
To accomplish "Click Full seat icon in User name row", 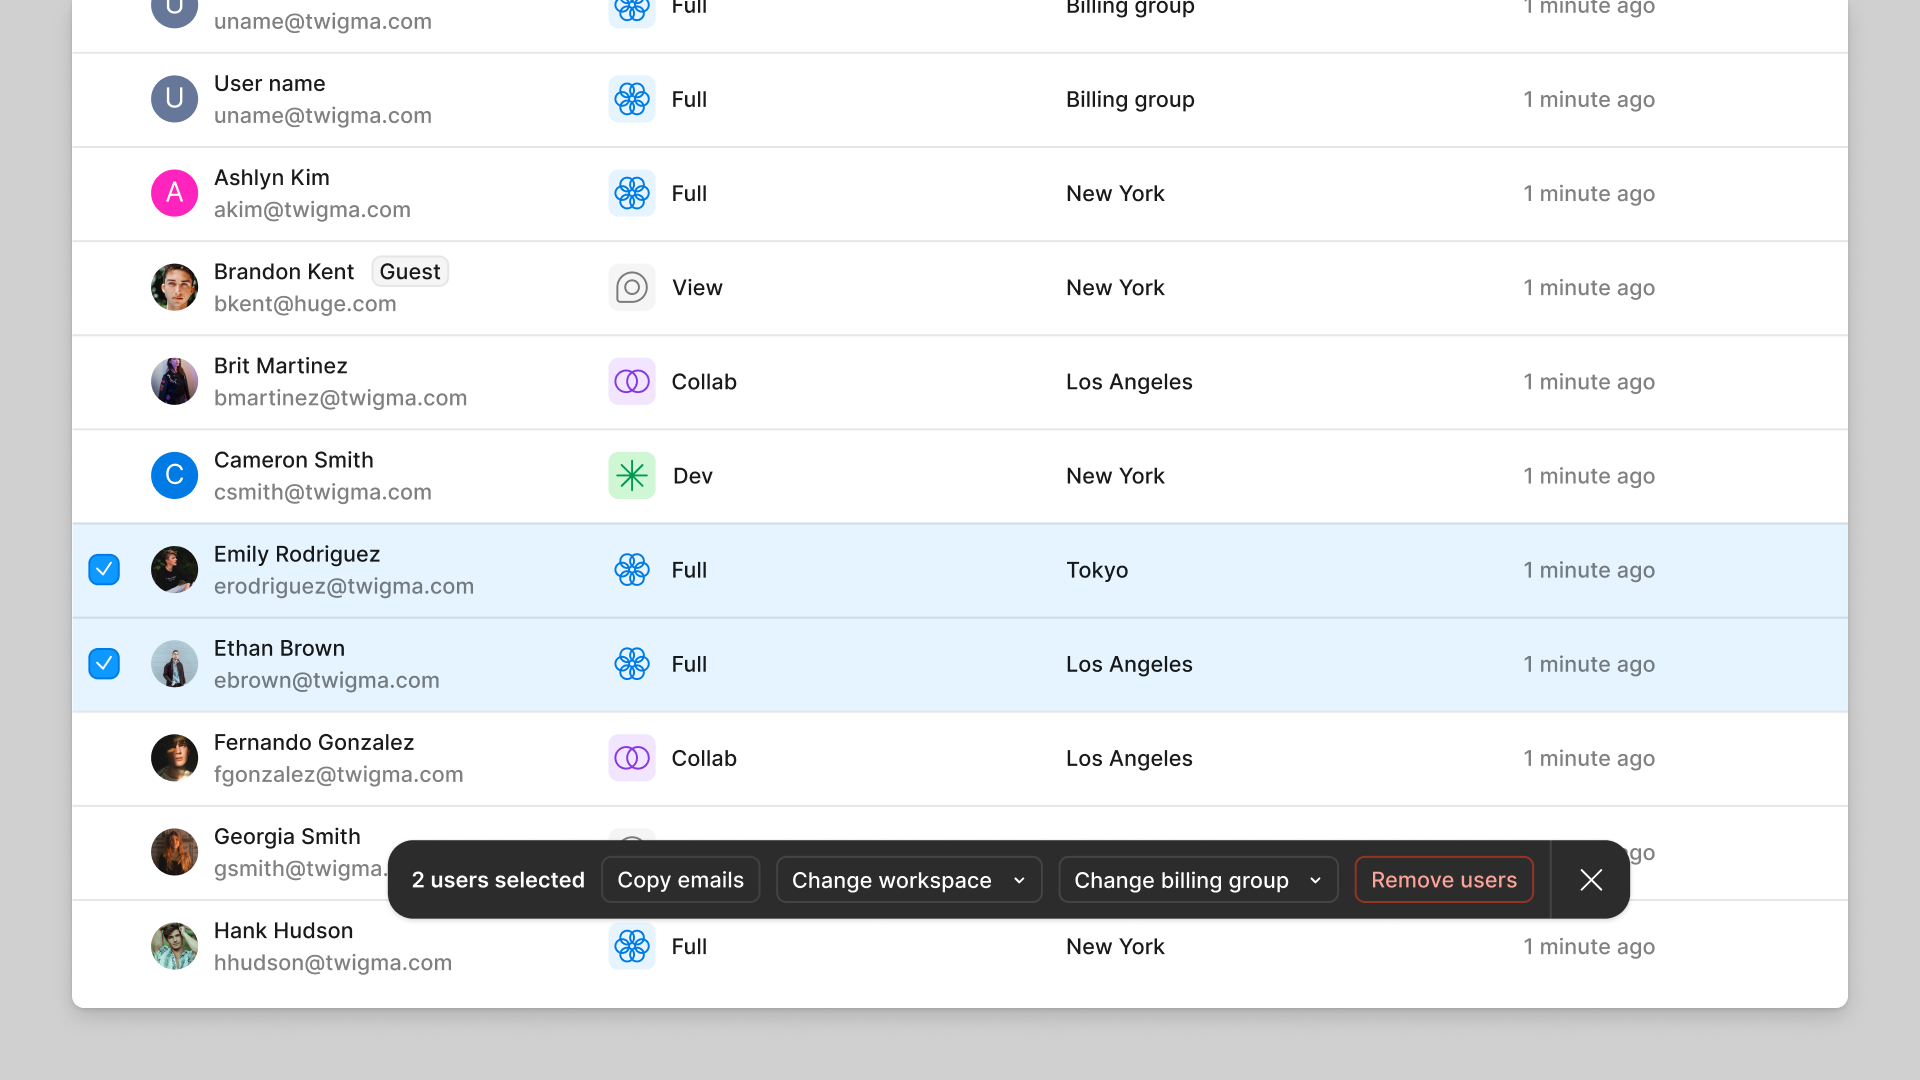I will tap(632, 99).
